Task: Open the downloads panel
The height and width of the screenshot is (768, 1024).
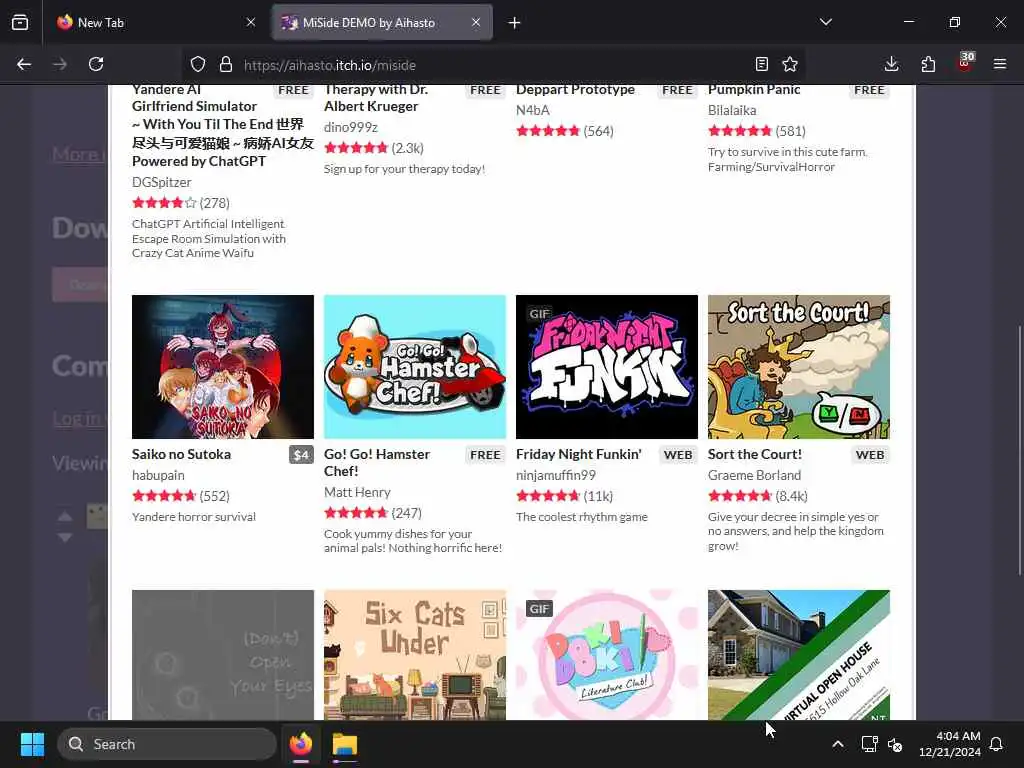Action: click(891, 64)
